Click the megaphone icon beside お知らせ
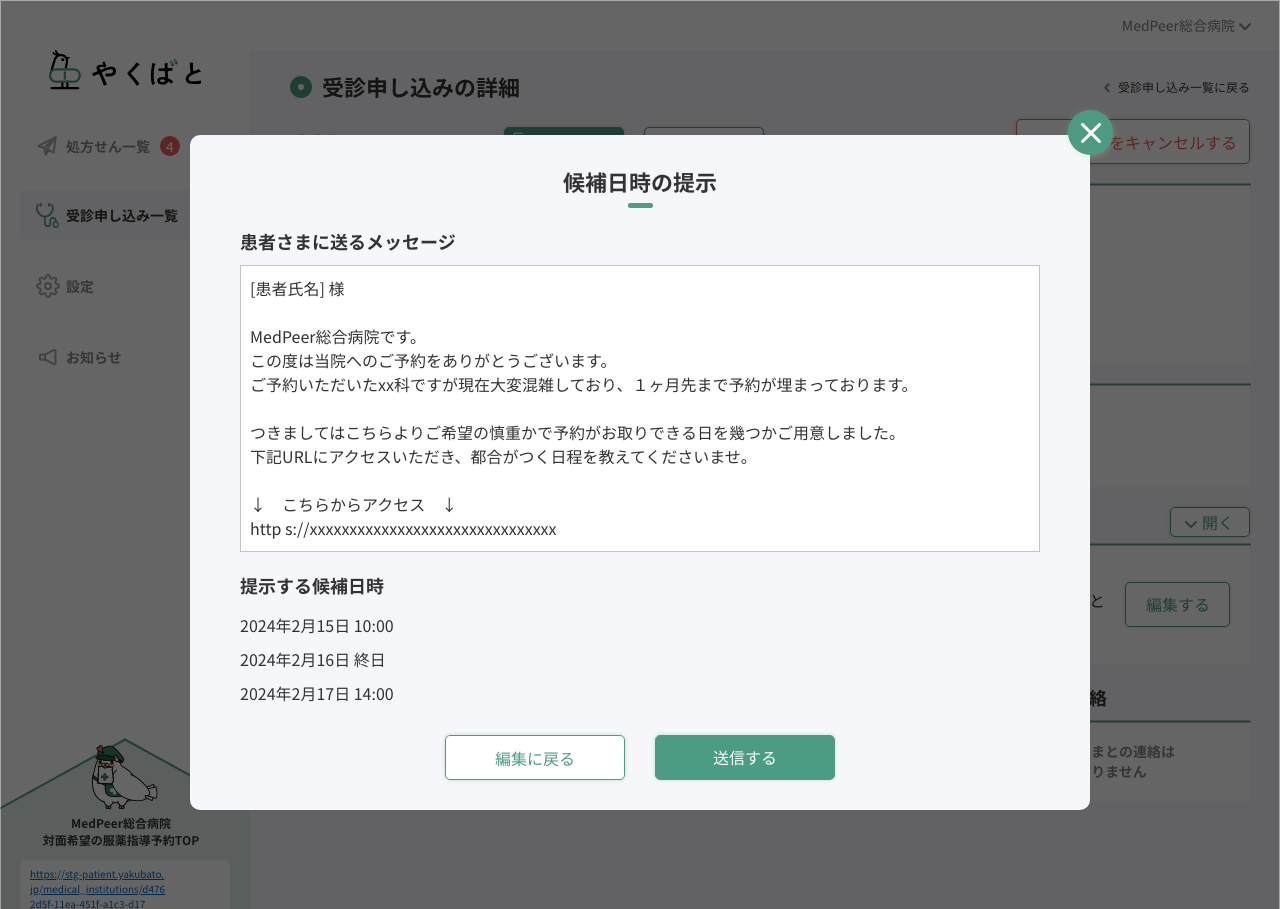Viewport: 1280px width, 909px height. tap(47, 357)
